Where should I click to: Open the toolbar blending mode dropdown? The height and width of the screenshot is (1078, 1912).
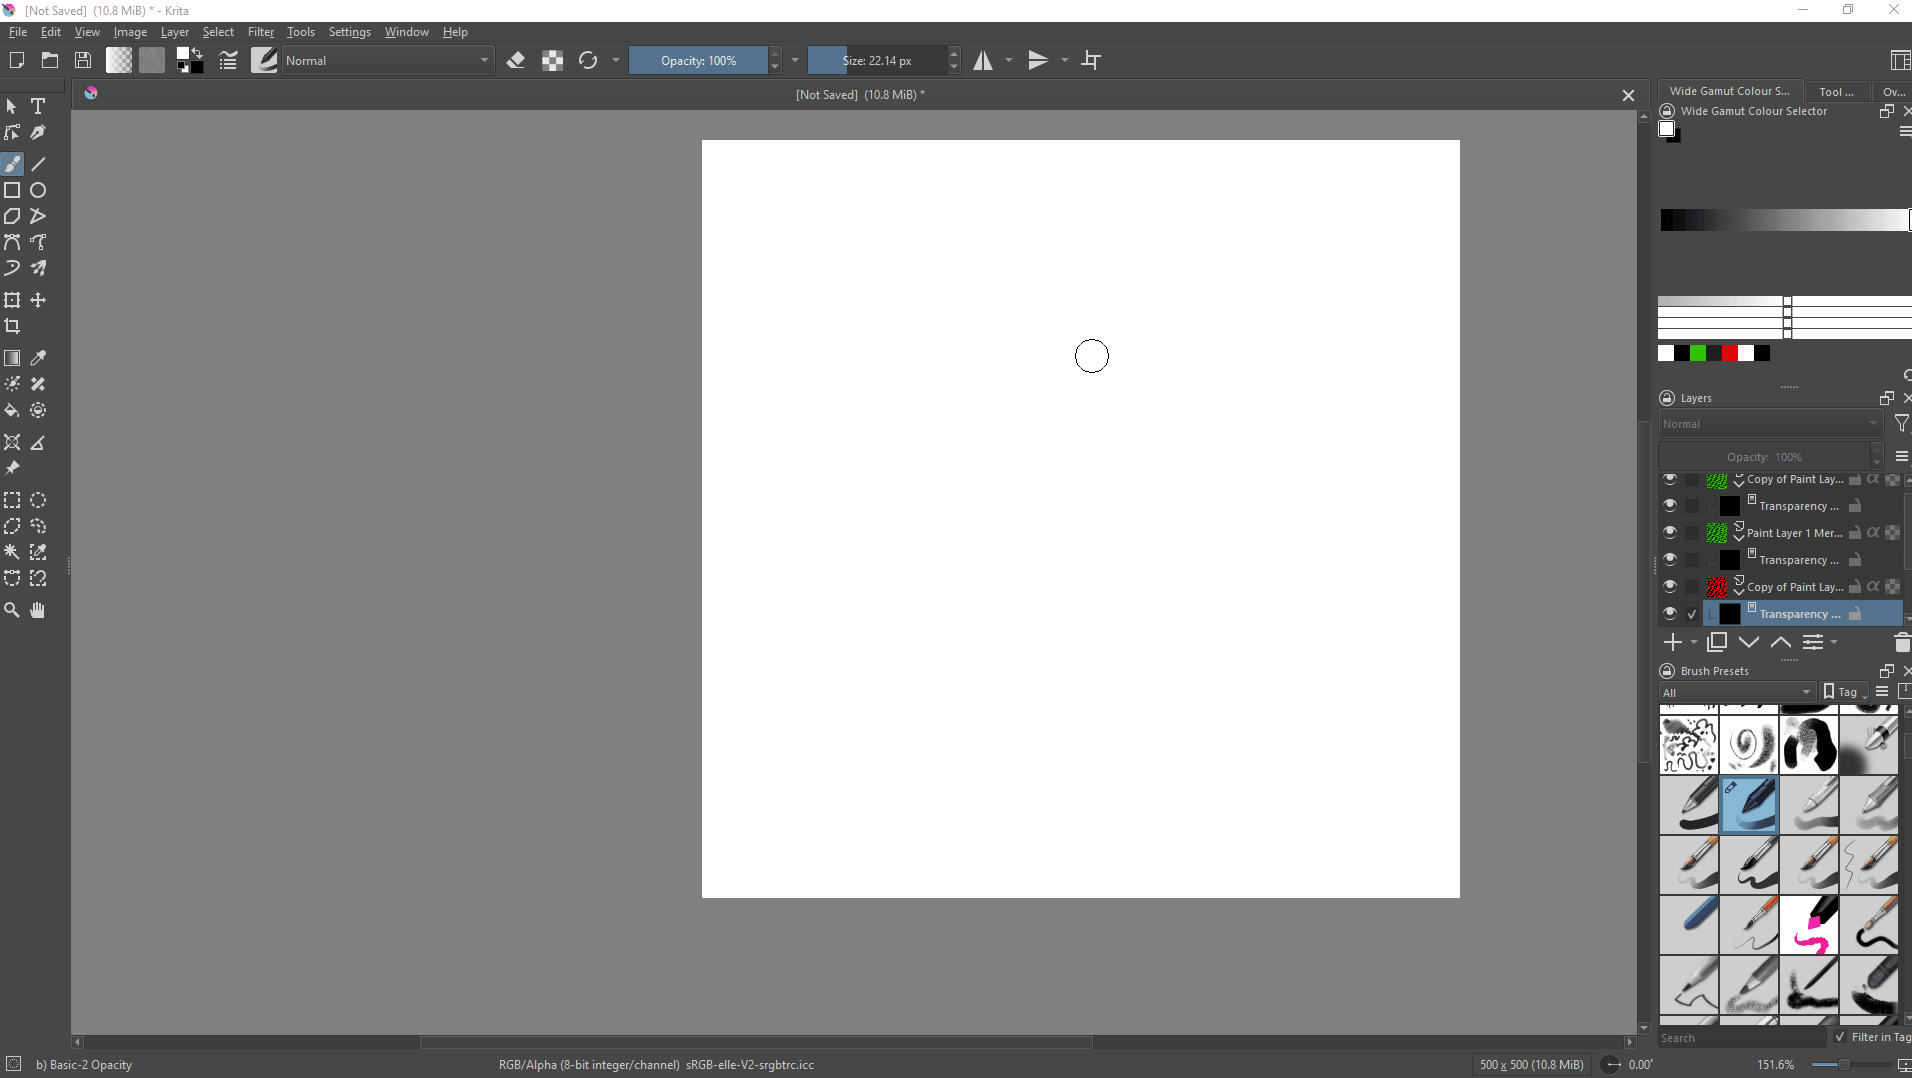click(x=387, y=61)
